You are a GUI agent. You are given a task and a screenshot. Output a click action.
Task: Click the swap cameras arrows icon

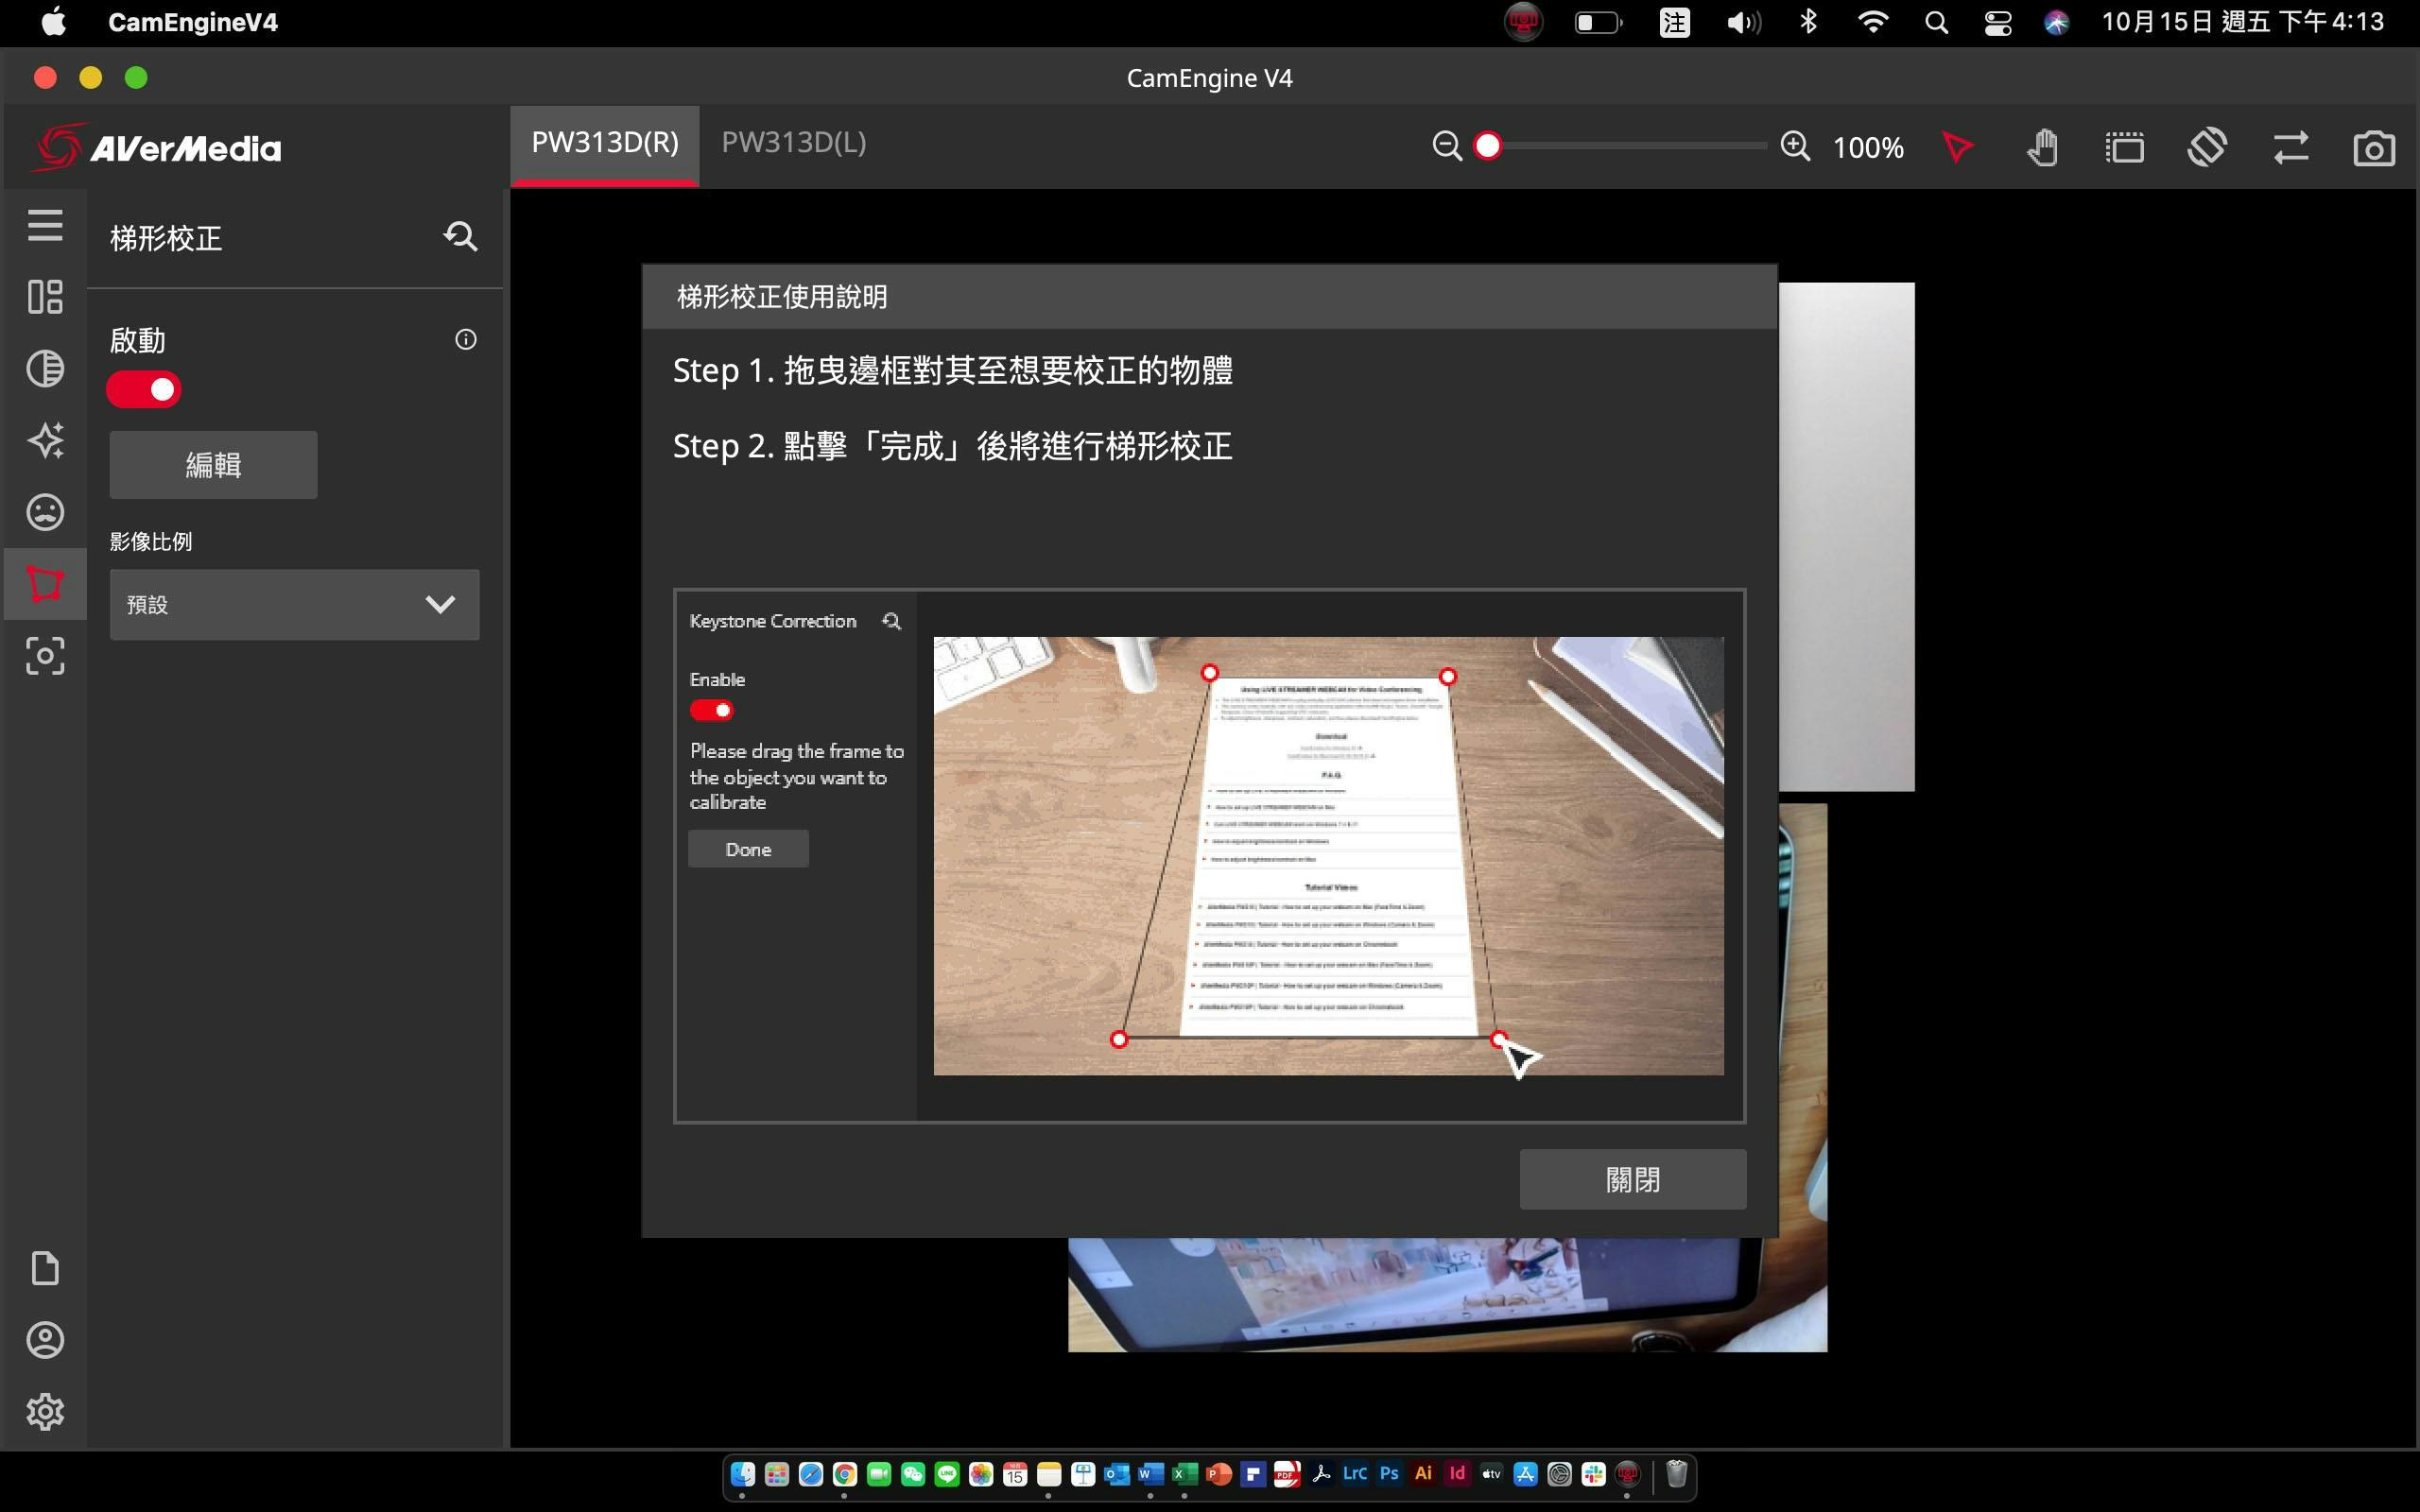(x=2290, y=148)
